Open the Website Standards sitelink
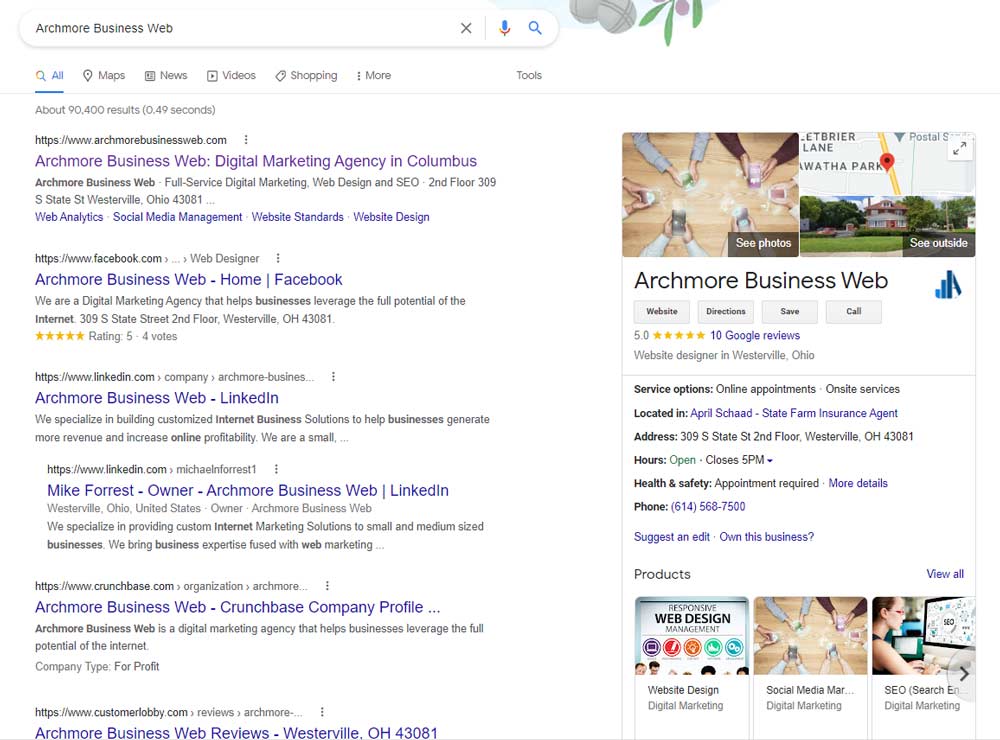The image size is (1000, 740). click(297, 217)
